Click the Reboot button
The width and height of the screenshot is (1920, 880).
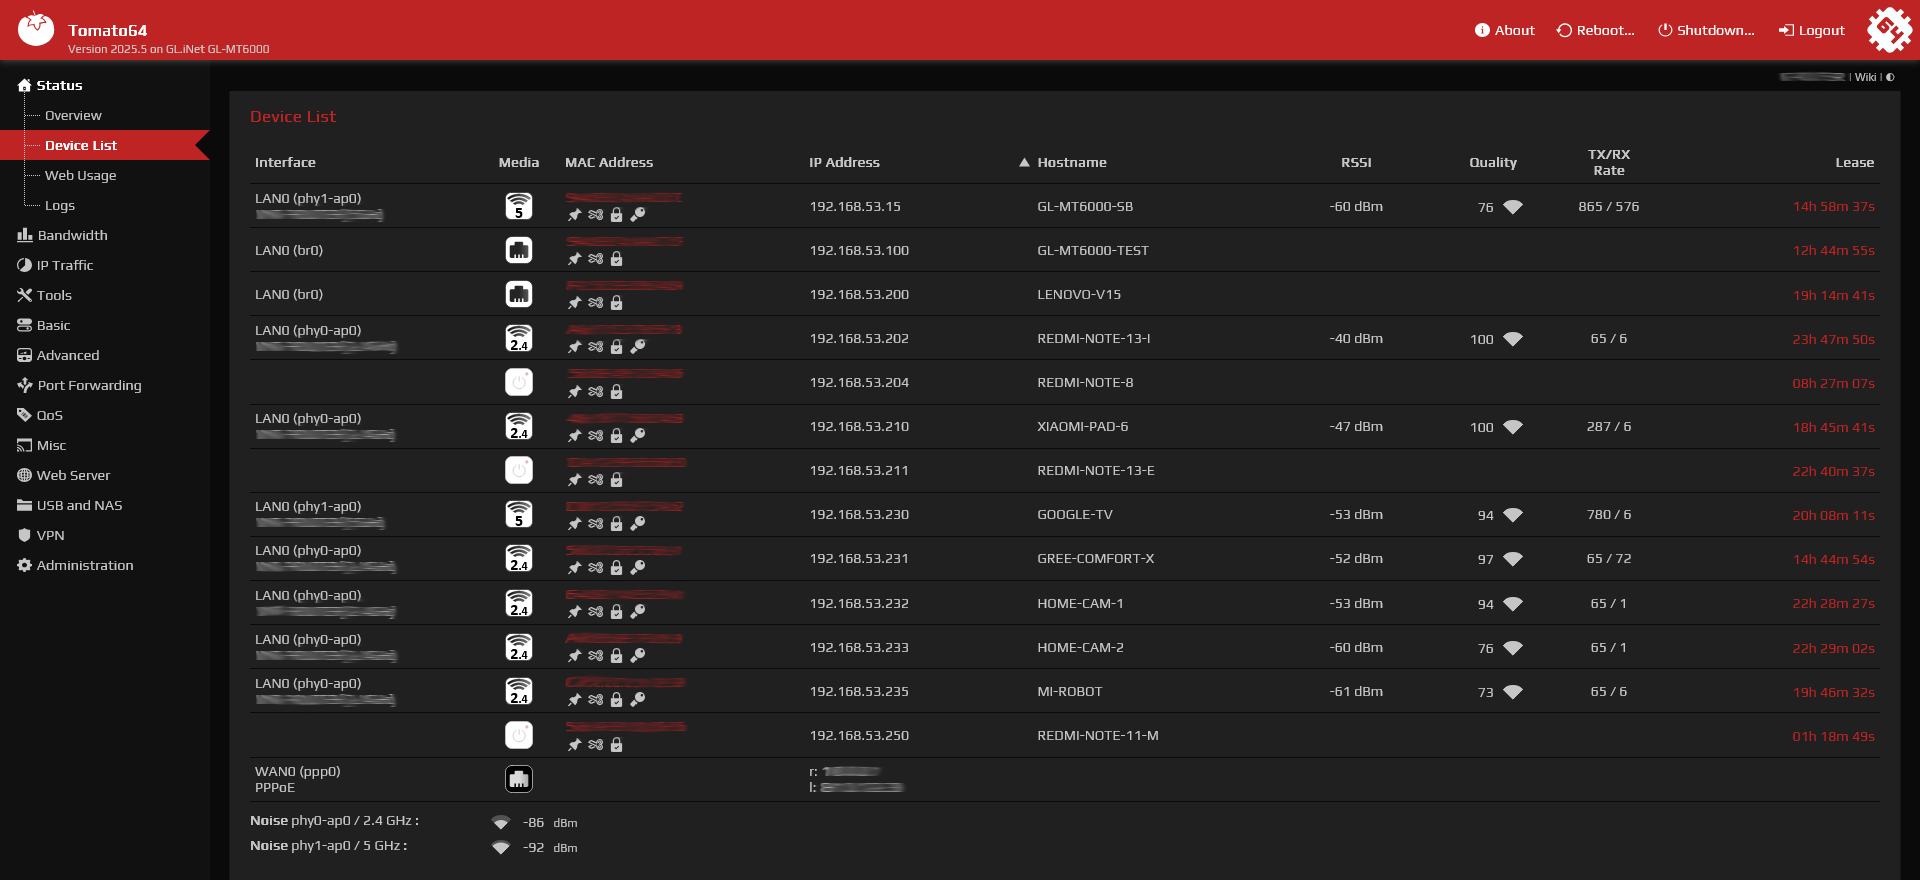click(x=1596, y=30)
